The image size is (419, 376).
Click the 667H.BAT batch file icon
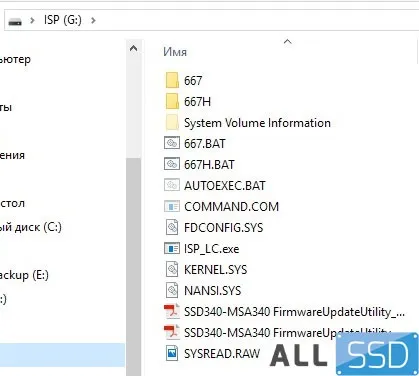(172, 164)
